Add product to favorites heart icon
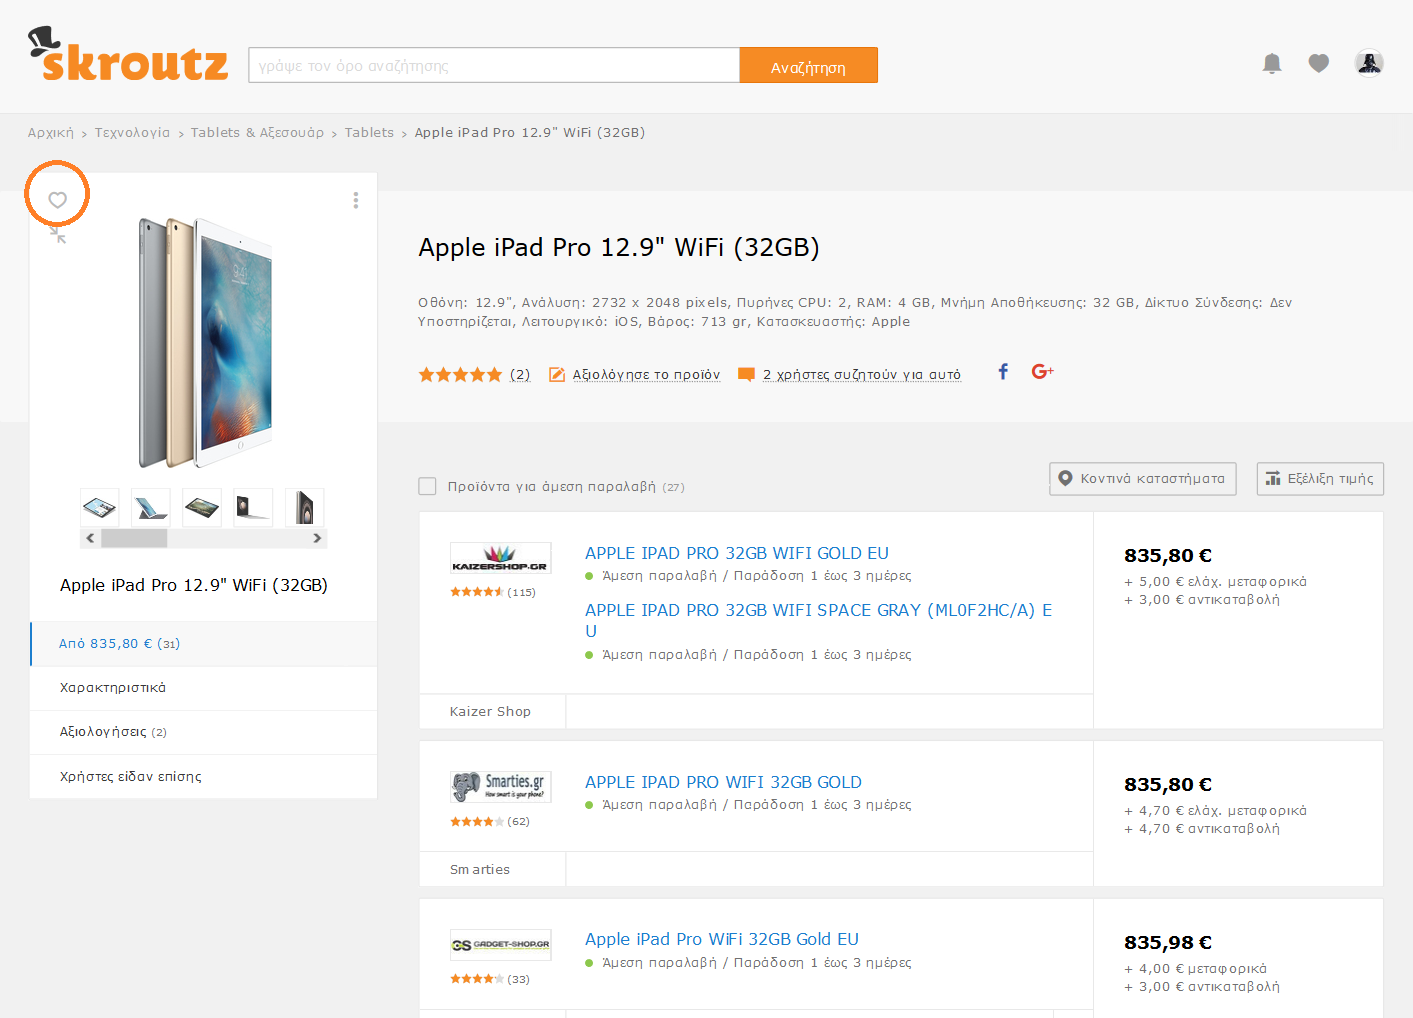This screenshot has height=1018, width=1413. 58,200
